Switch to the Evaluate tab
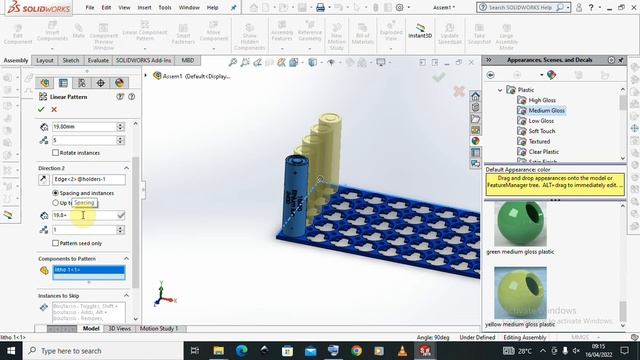The width and height of the screenshot is (640, 360). click(x=98, y=60)
